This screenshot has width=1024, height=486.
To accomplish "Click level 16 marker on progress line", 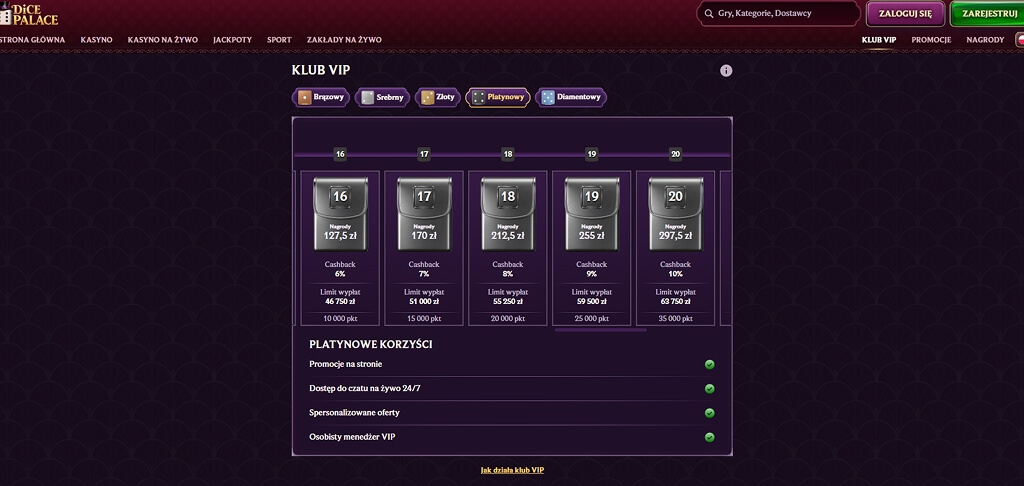I will click(340, 154).
